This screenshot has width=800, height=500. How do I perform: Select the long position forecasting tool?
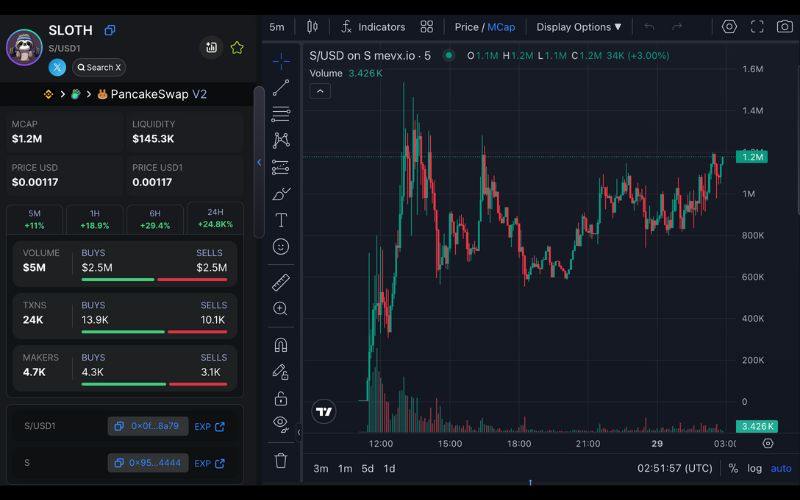click(x=281, y=167)
